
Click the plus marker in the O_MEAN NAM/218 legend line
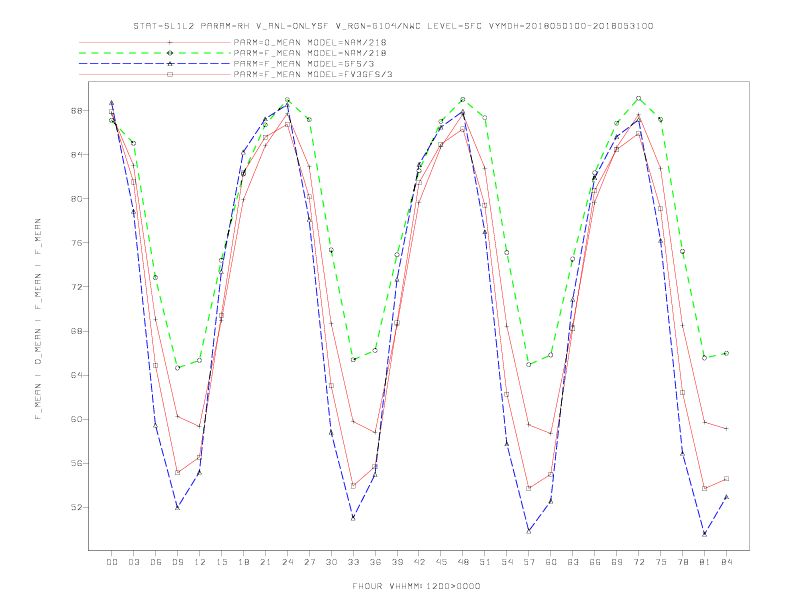[170, 42]
